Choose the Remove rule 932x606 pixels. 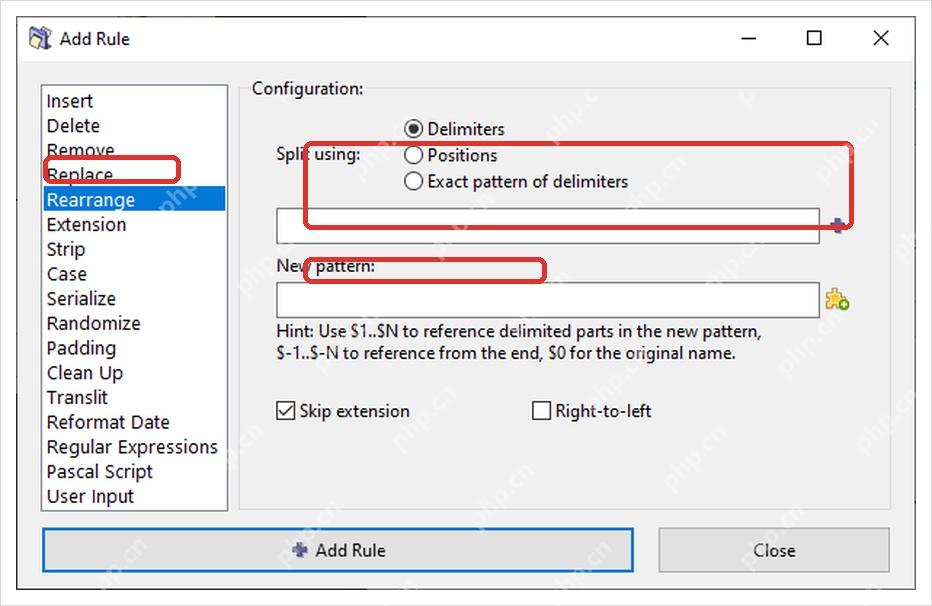tap(134, 150)
